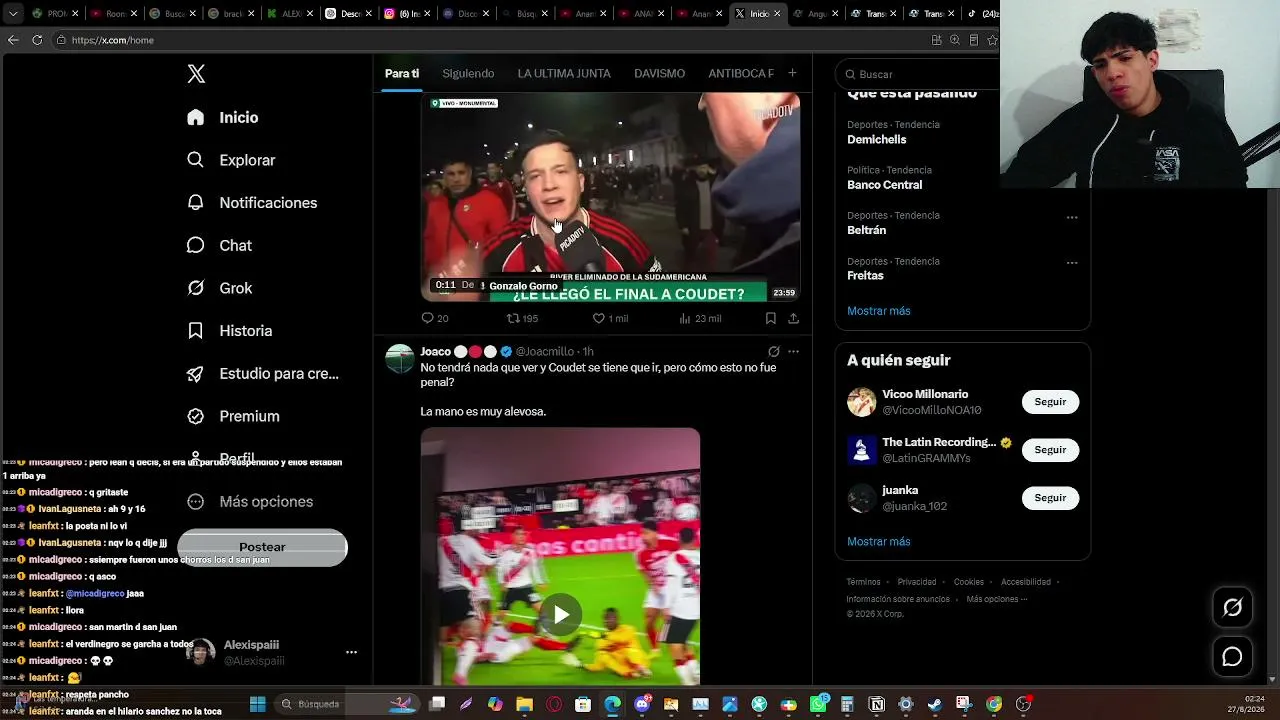Open account menu for Alexispaiii
Image resolution: width=1280 pixels, height=720 pixels.
pos(351,652)
